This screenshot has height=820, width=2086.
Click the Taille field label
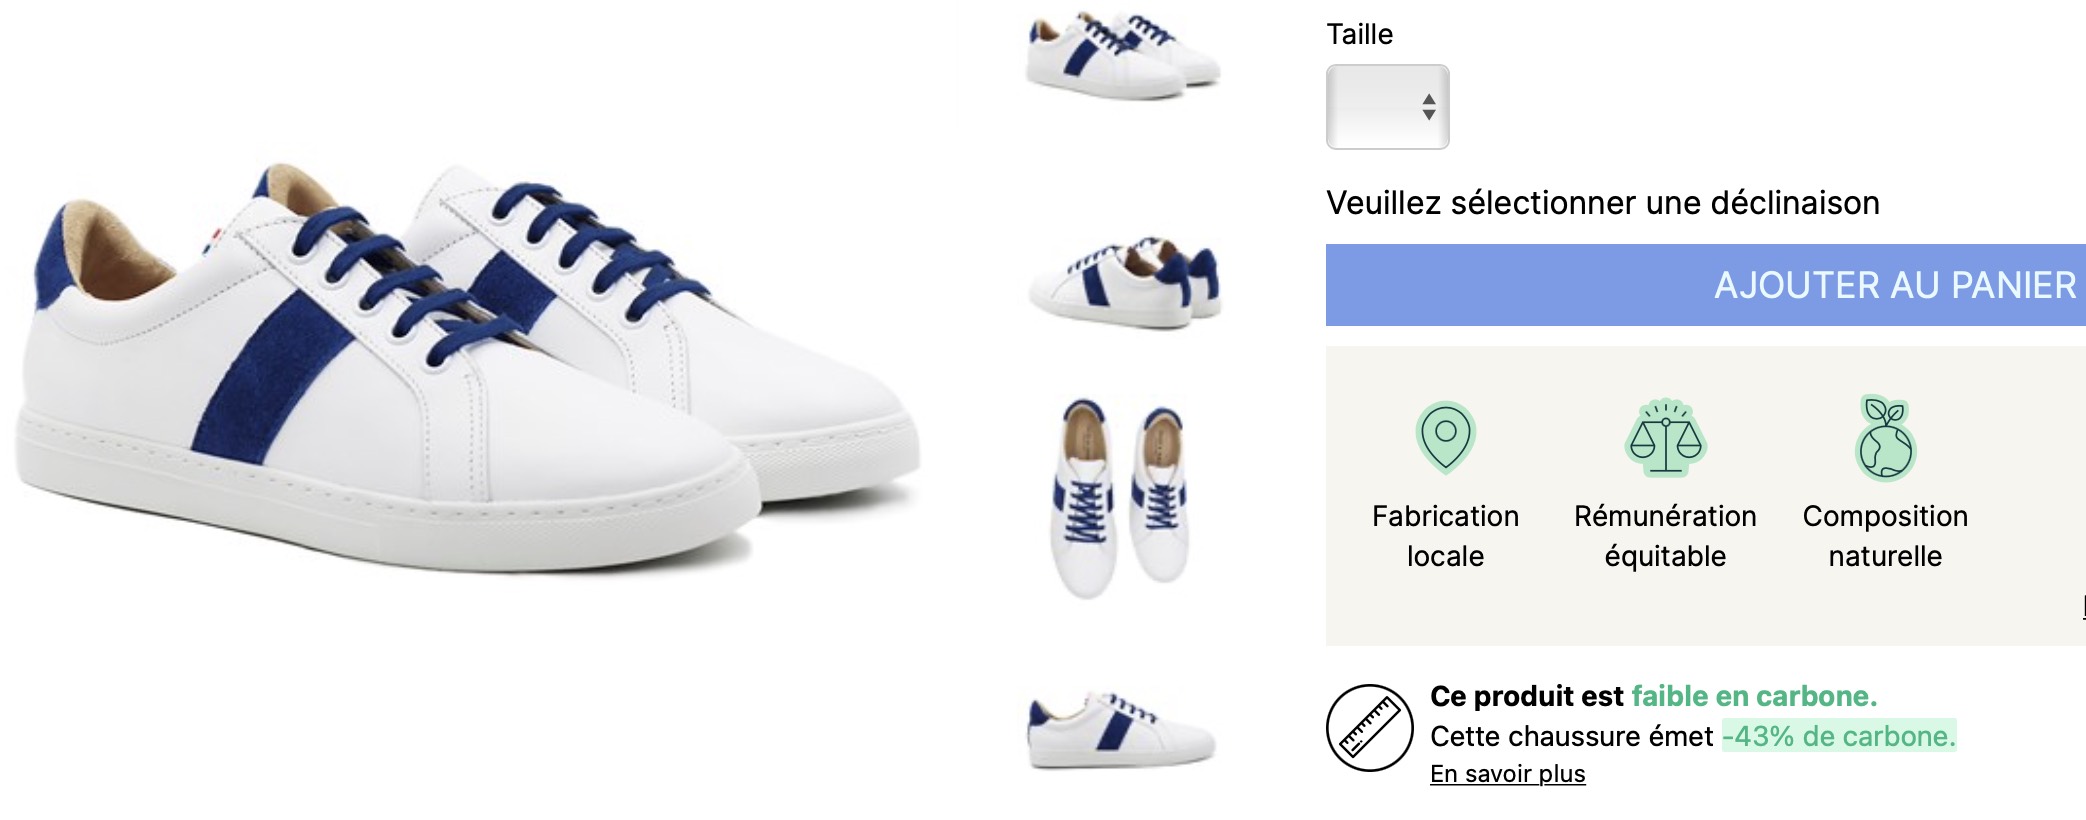point(1359,34)
